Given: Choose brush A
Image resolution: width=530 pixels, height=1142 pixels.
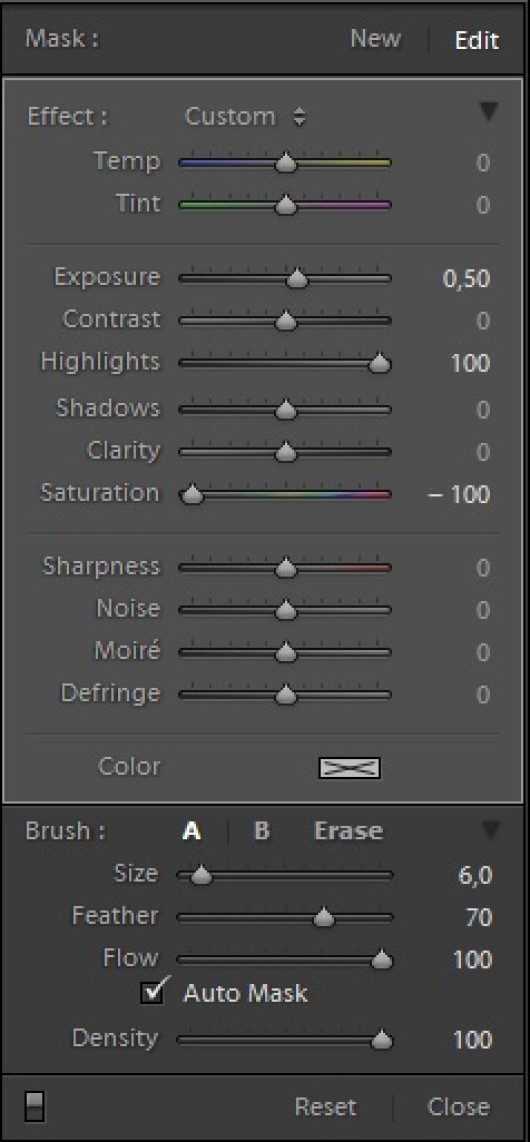Looking at the screenshot, I should point(191,831).
